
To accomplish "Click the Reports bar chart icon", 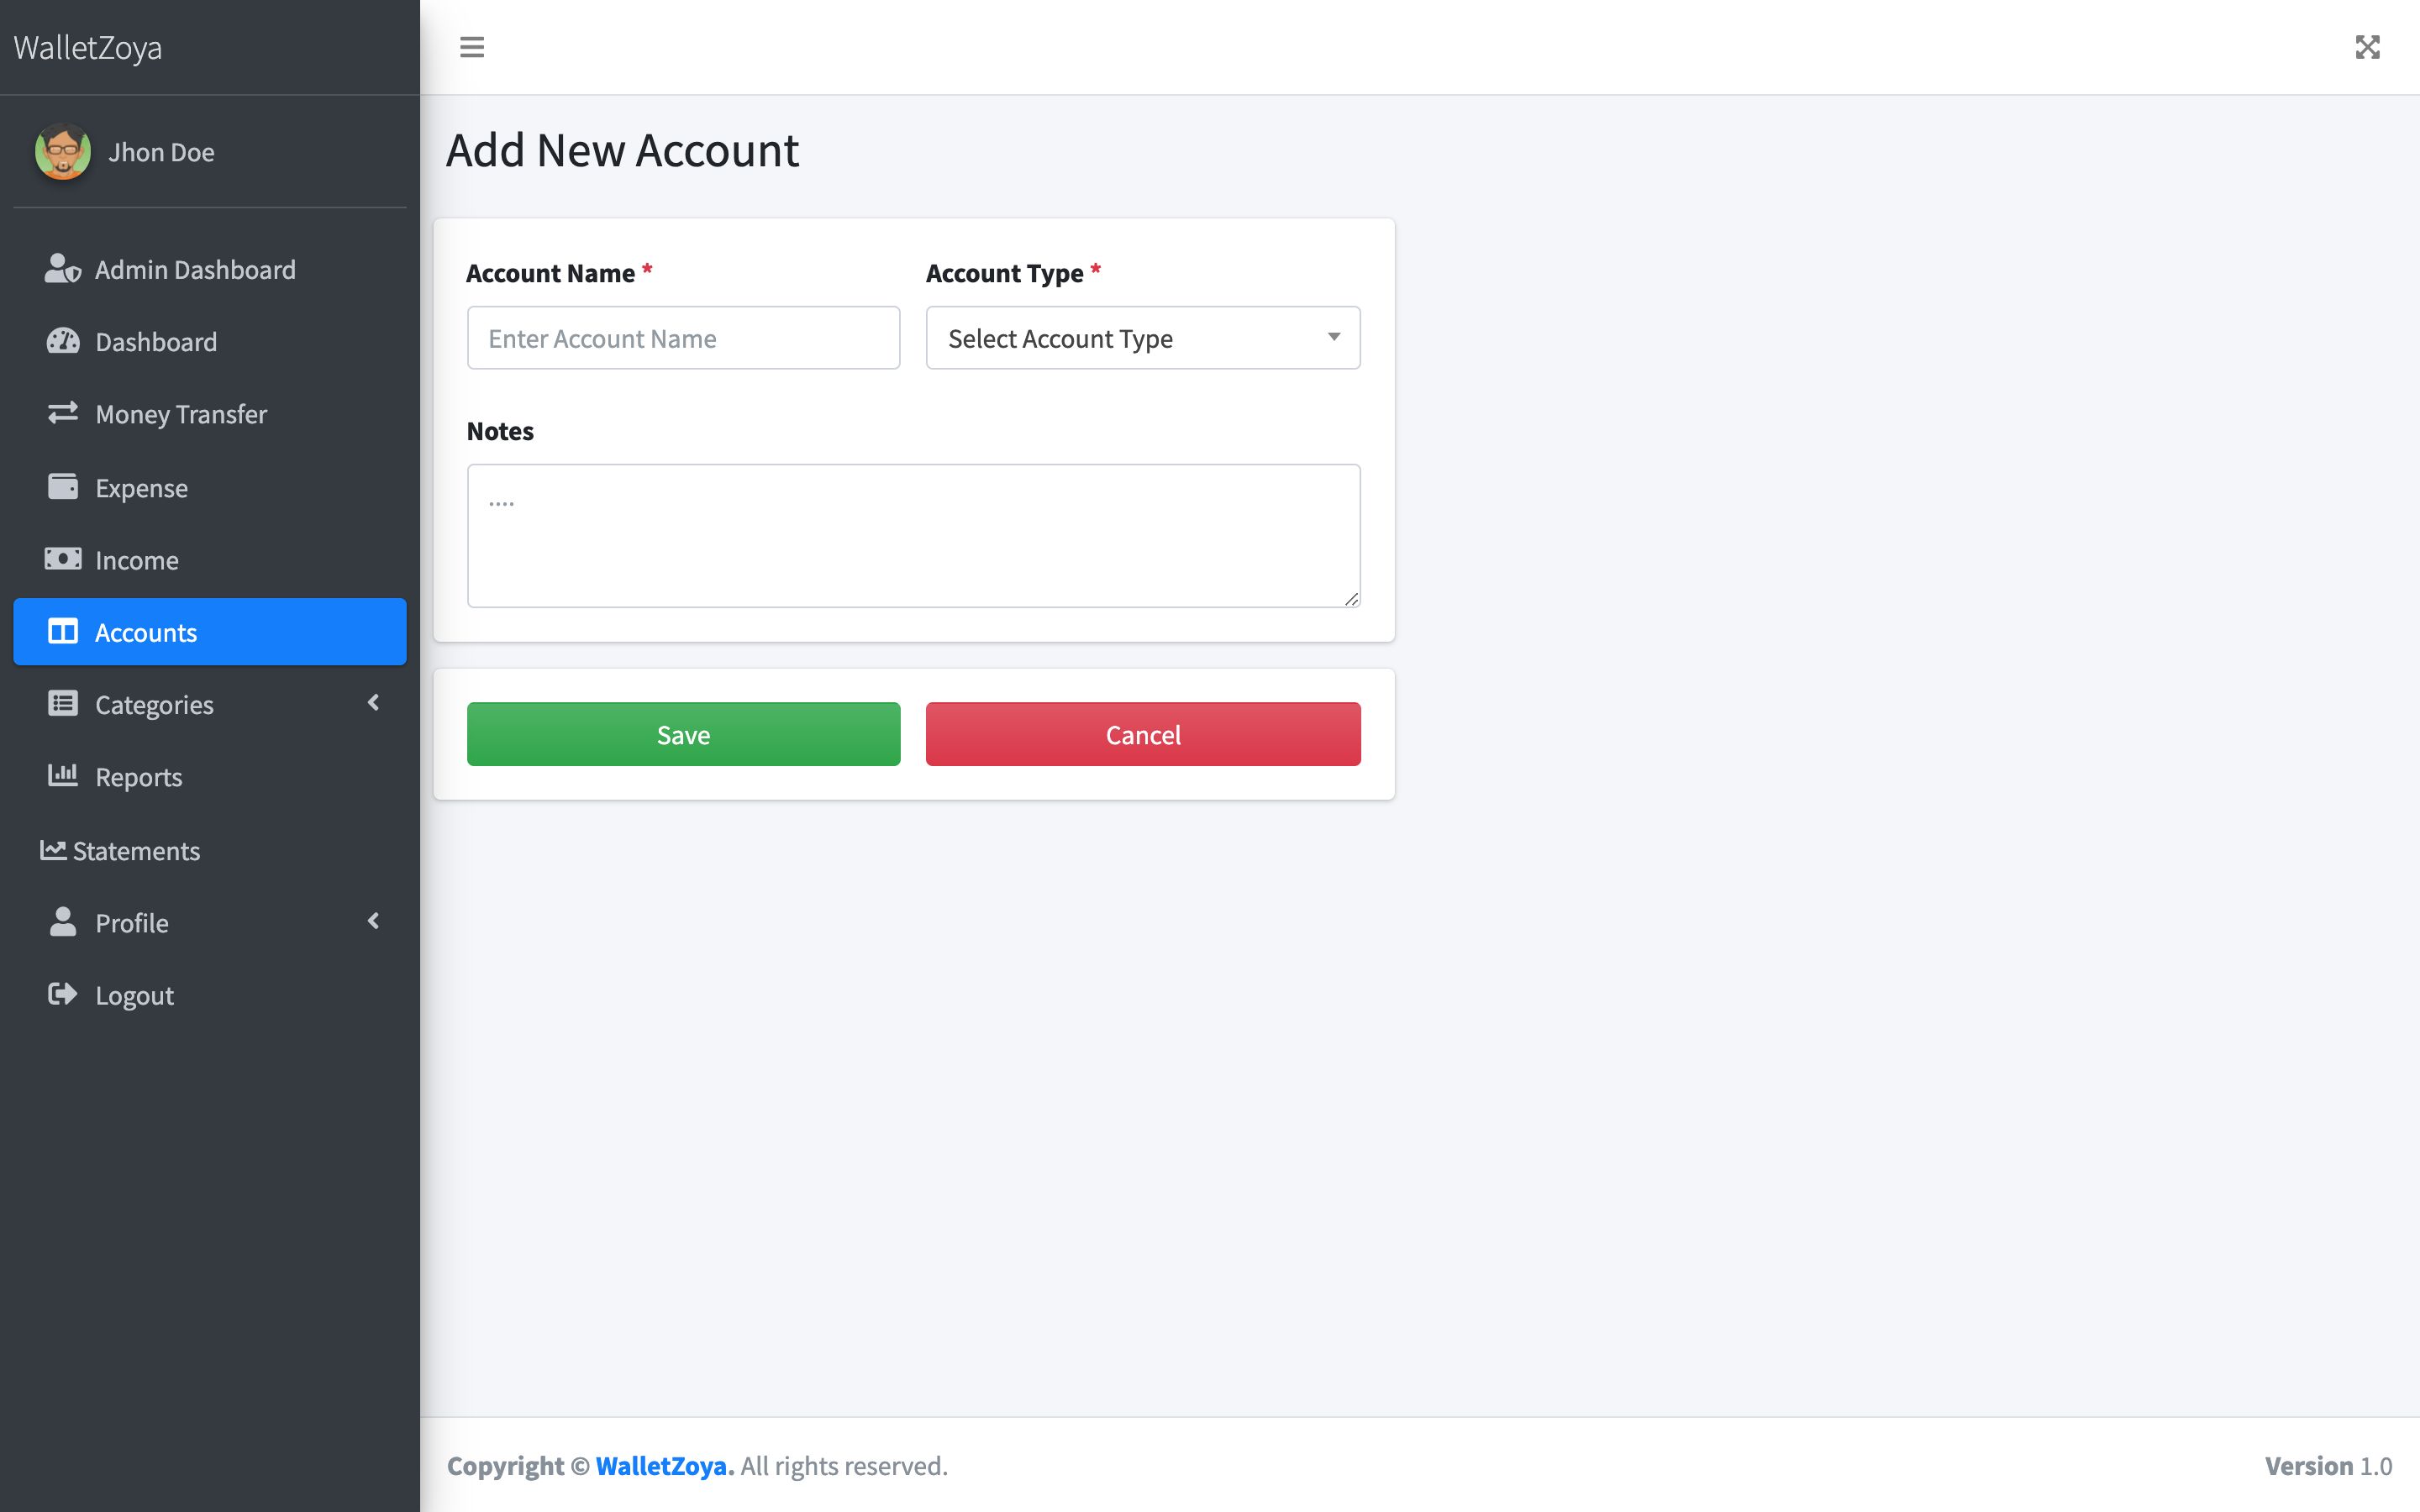I will (63, 776).
